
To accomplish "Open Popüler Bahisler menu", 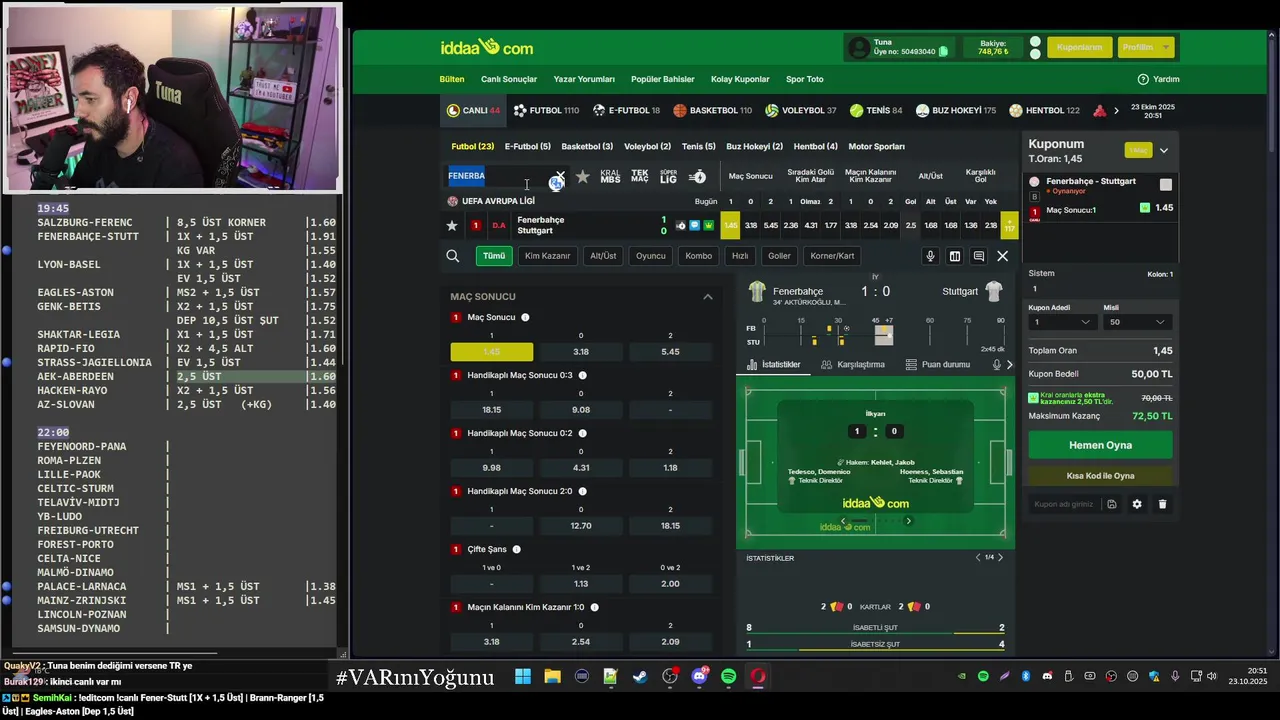I will click(663, 79).
